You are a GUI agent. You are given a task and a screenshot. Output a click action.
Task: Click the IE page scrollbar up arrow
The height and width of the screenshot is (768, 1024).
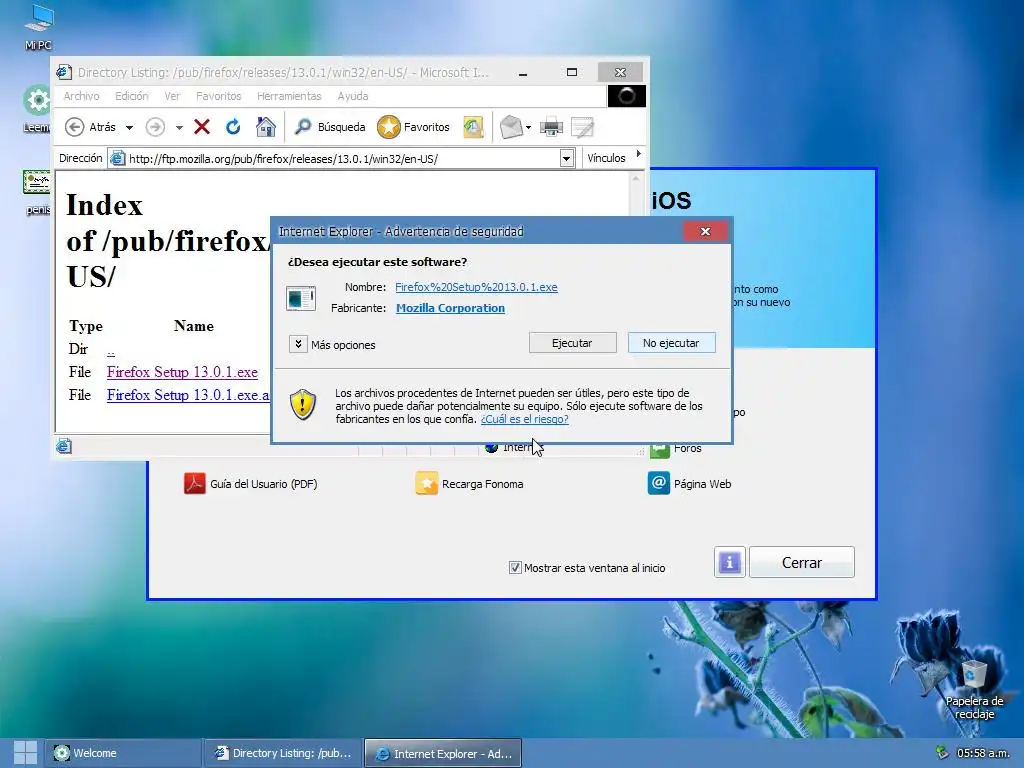click(x=636, y=178)
